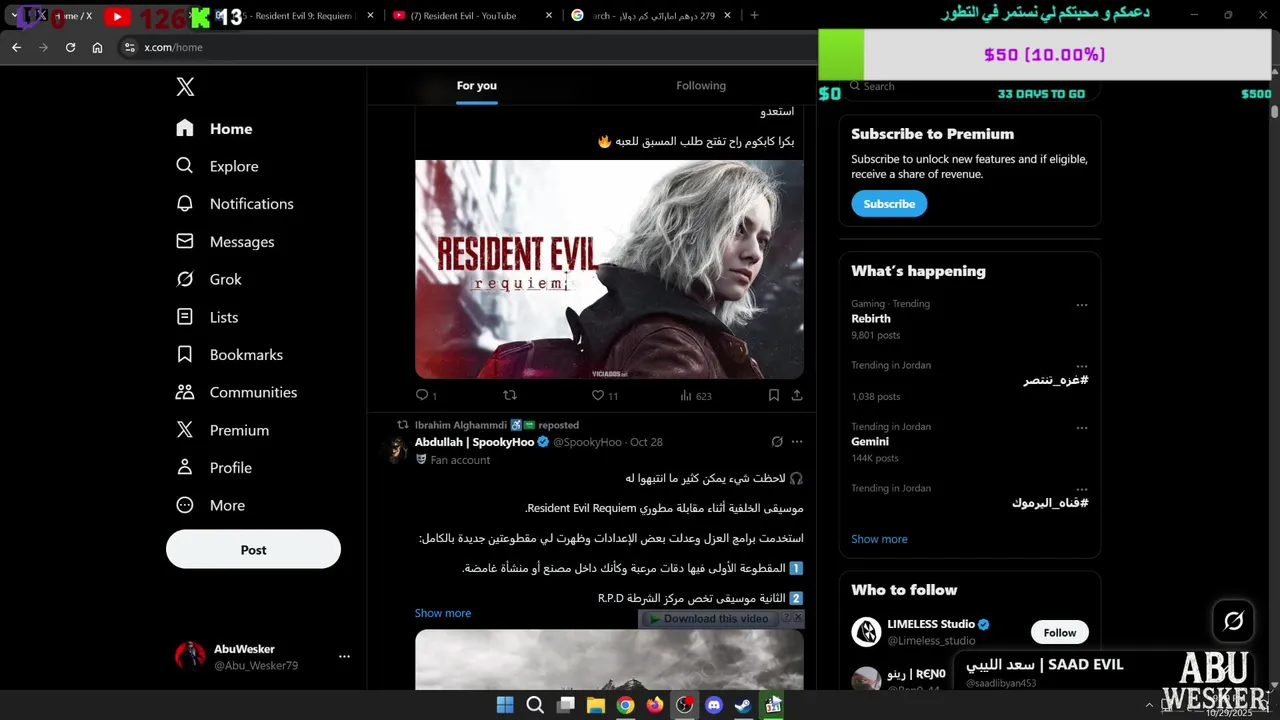This screenshot has height=720, width=1280.
Task: Click the Subscribe button
Action: point(889,204)
